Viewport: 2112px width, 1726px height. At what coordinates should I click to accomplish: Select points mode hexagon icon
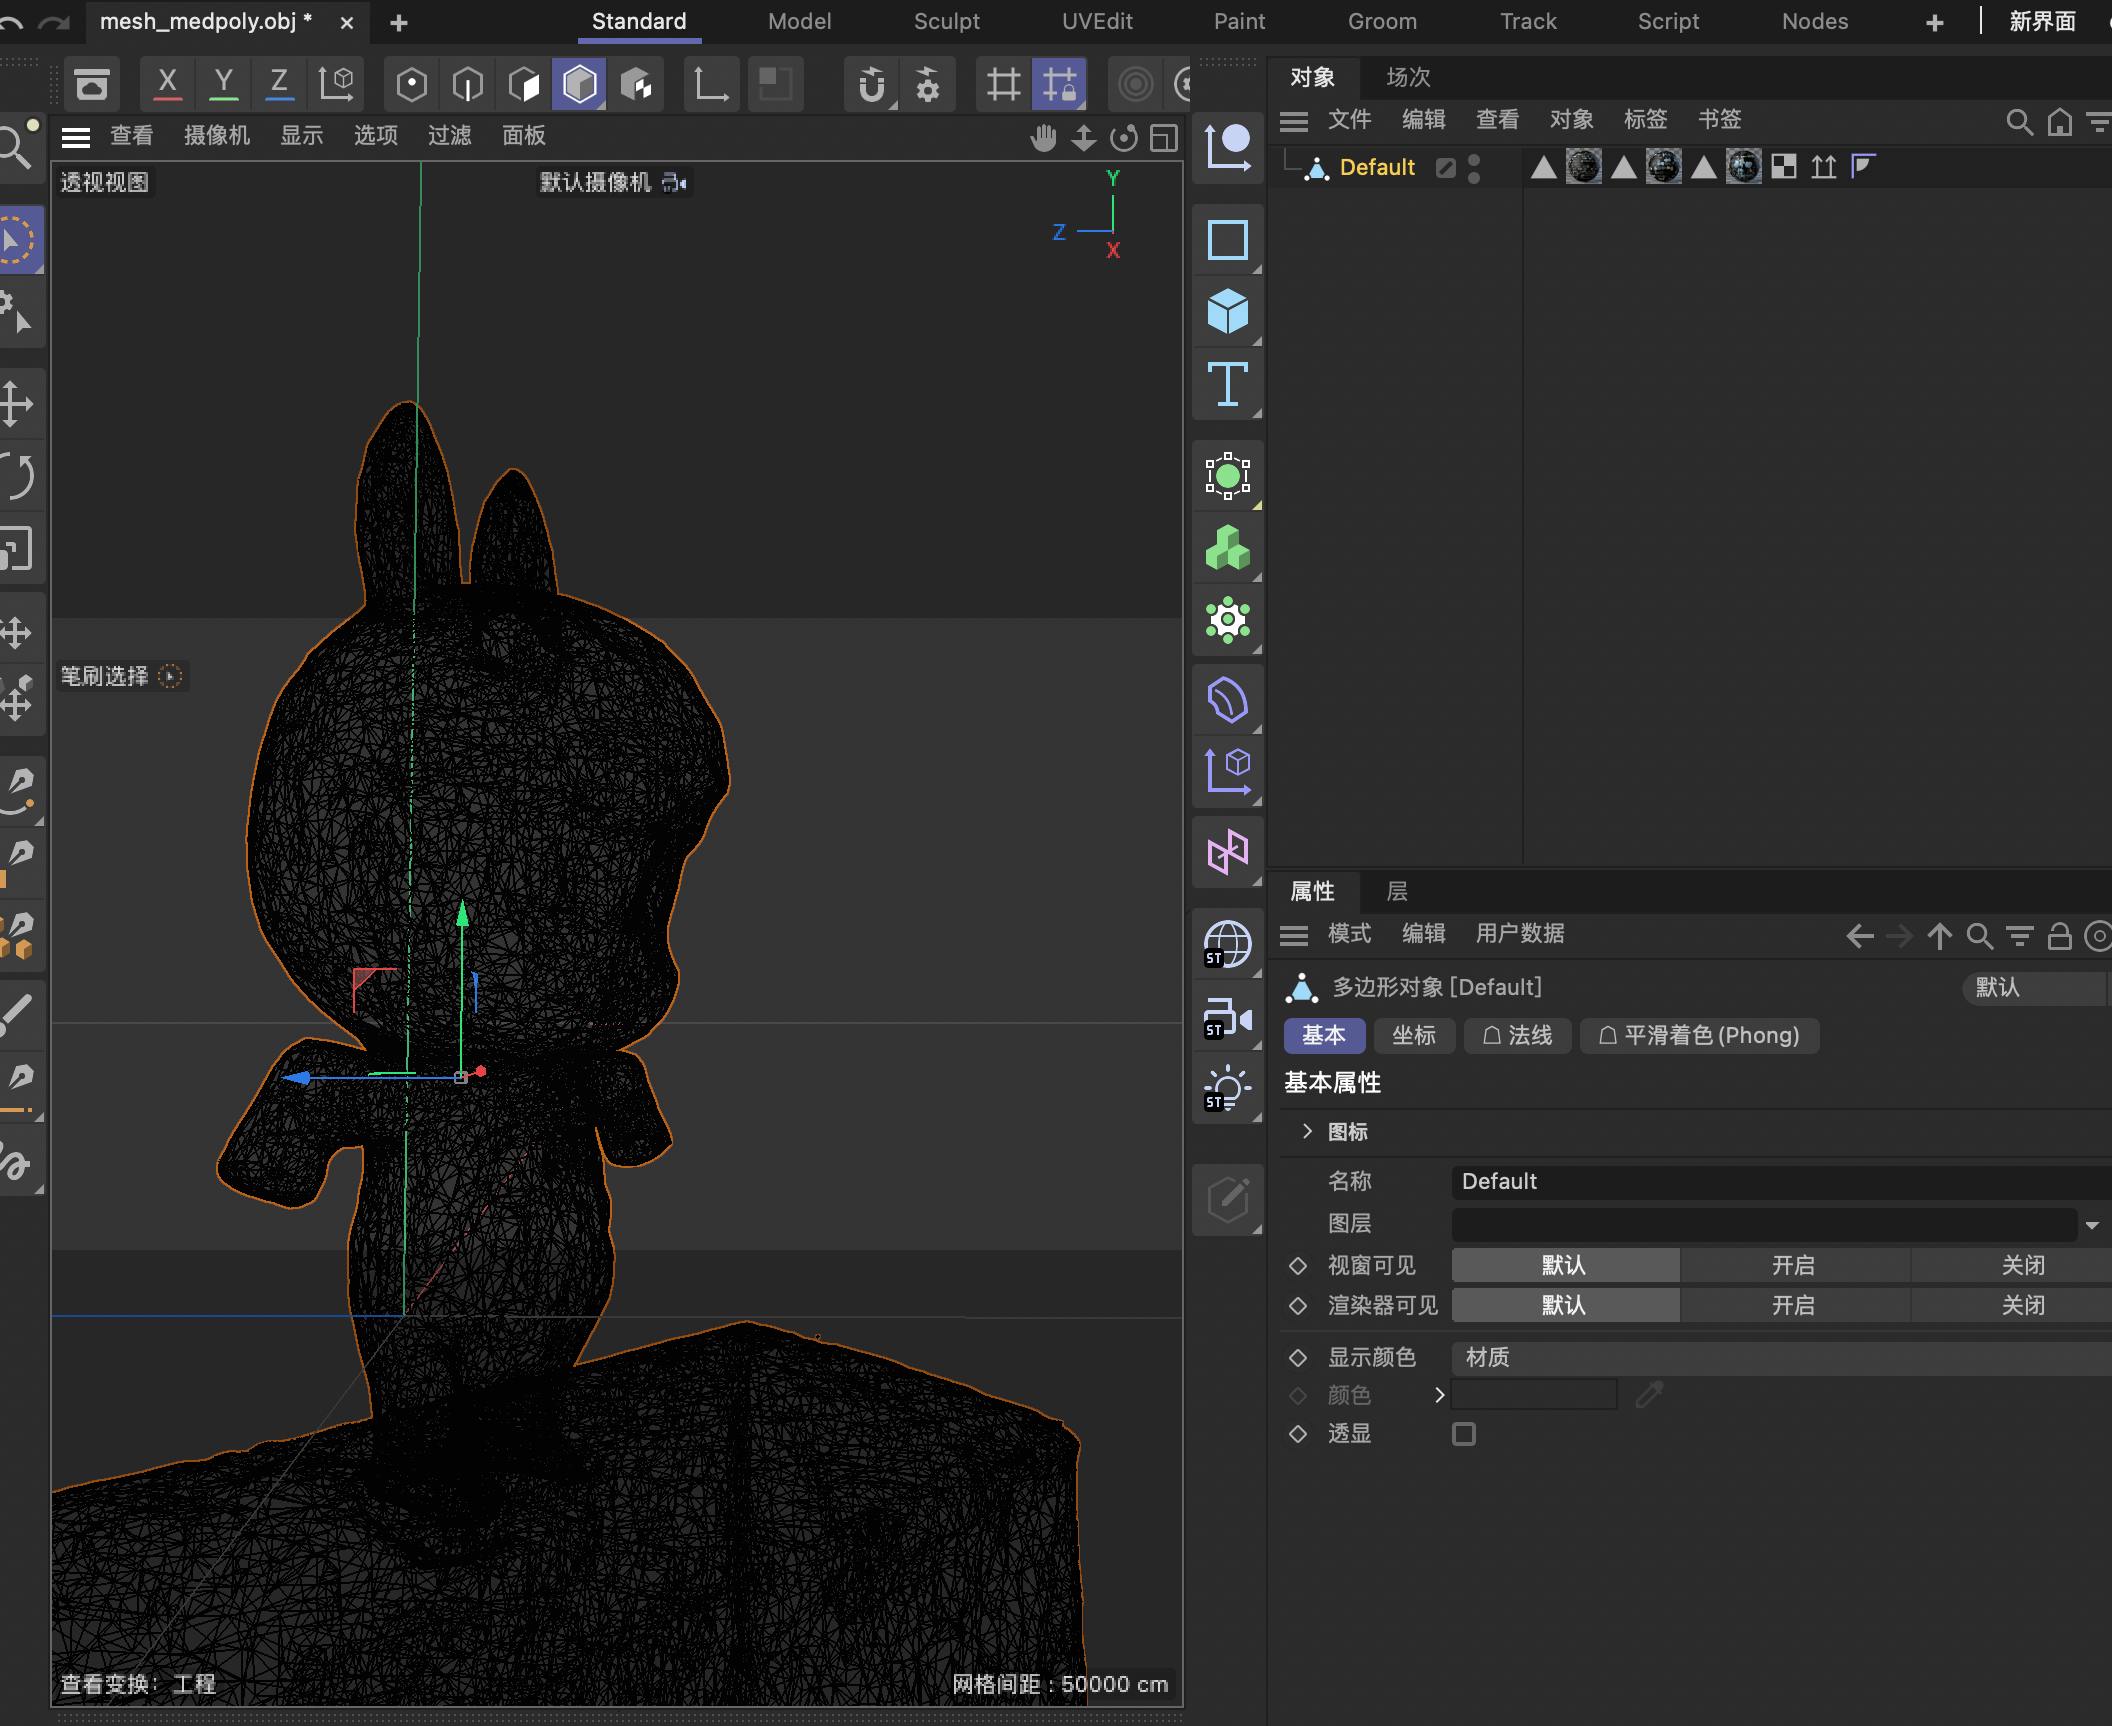tap(411, 84)
